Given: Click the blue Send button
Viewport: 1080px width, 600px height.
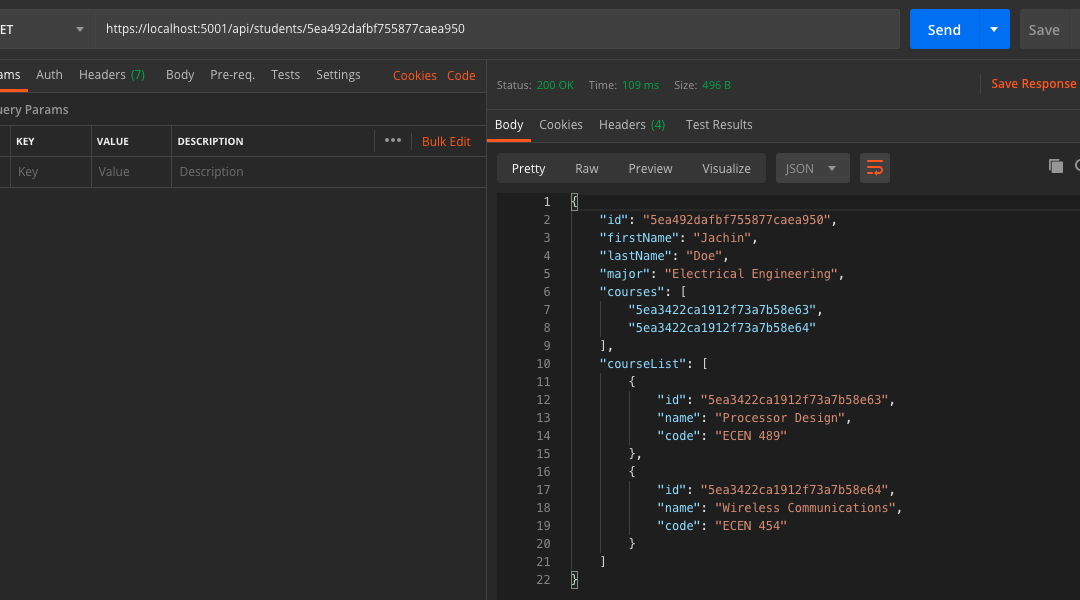Looking at the screenshot, I should 943,30.
